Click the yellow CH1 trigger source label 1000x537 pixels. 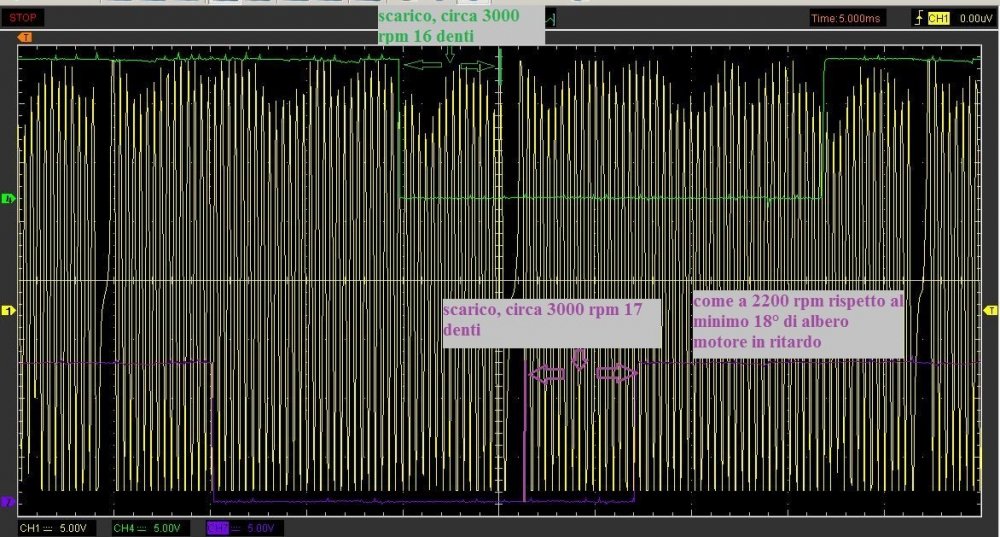pos(940,19)
